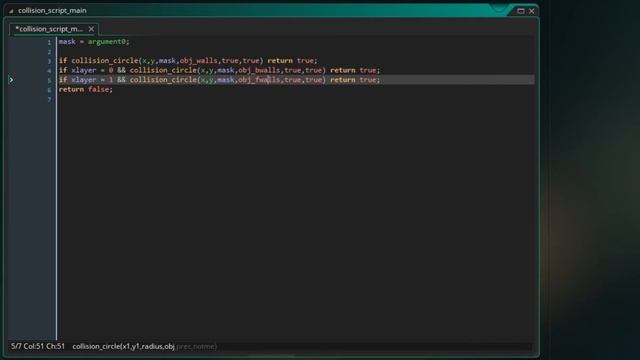This screenshot has width=640, height=360.
Task: Click the current-line arrow marker in gutter
Action: click(11, 80)
